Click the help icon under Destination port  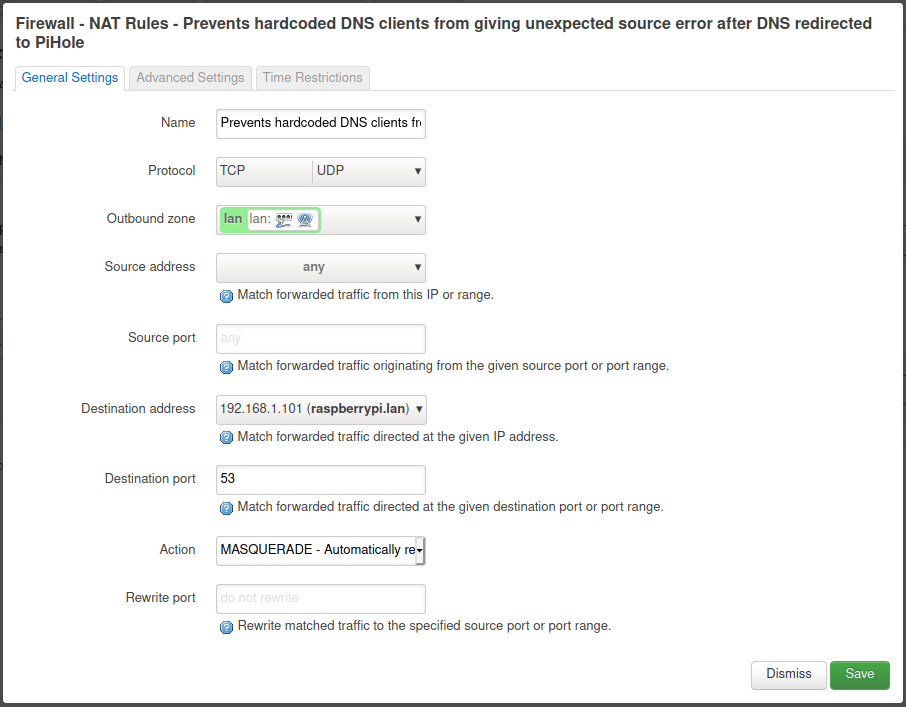pos(226,508)
